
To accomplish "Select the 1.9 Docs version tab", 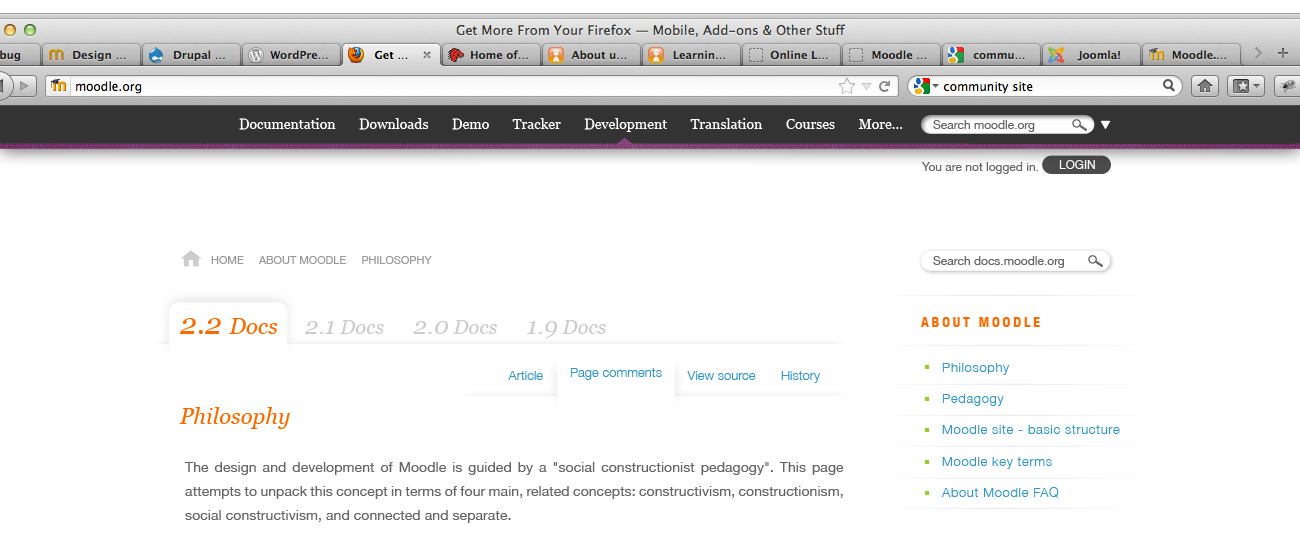I will [x=566, y=327].
